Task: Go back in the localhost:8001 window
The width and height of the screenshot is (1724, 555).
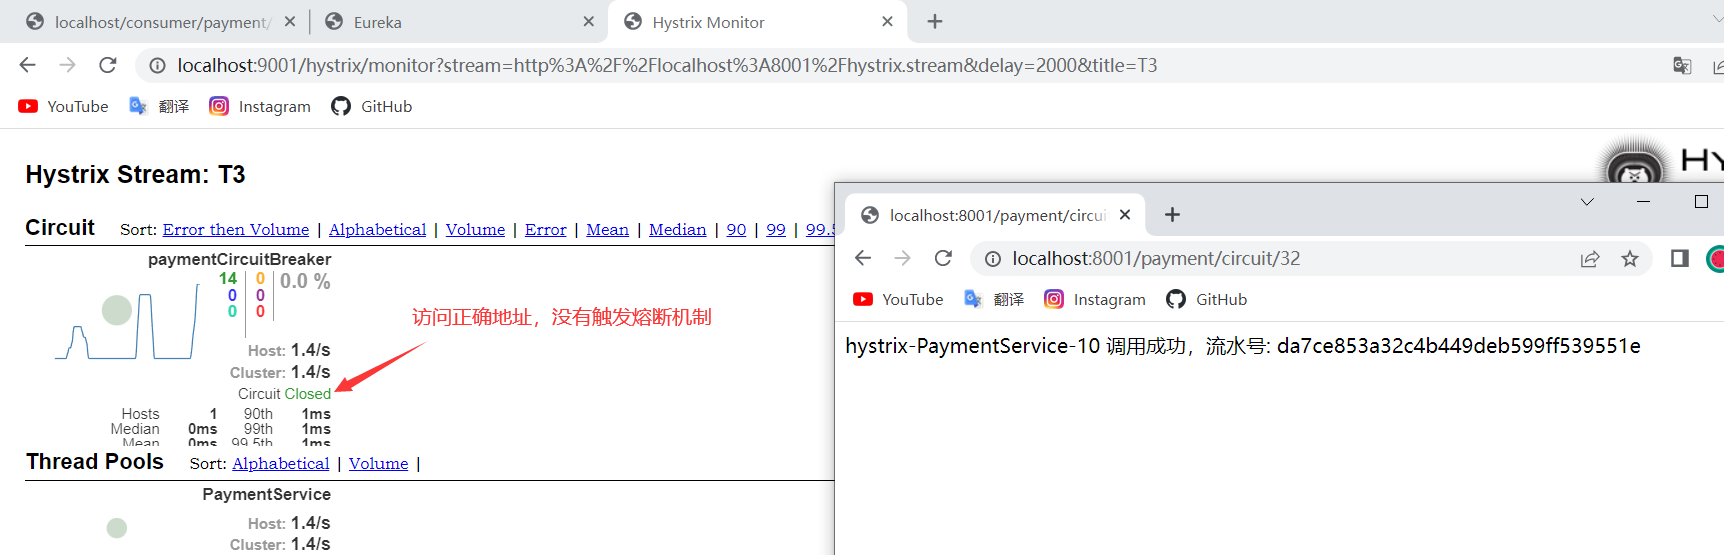Action: coord(863,258)
